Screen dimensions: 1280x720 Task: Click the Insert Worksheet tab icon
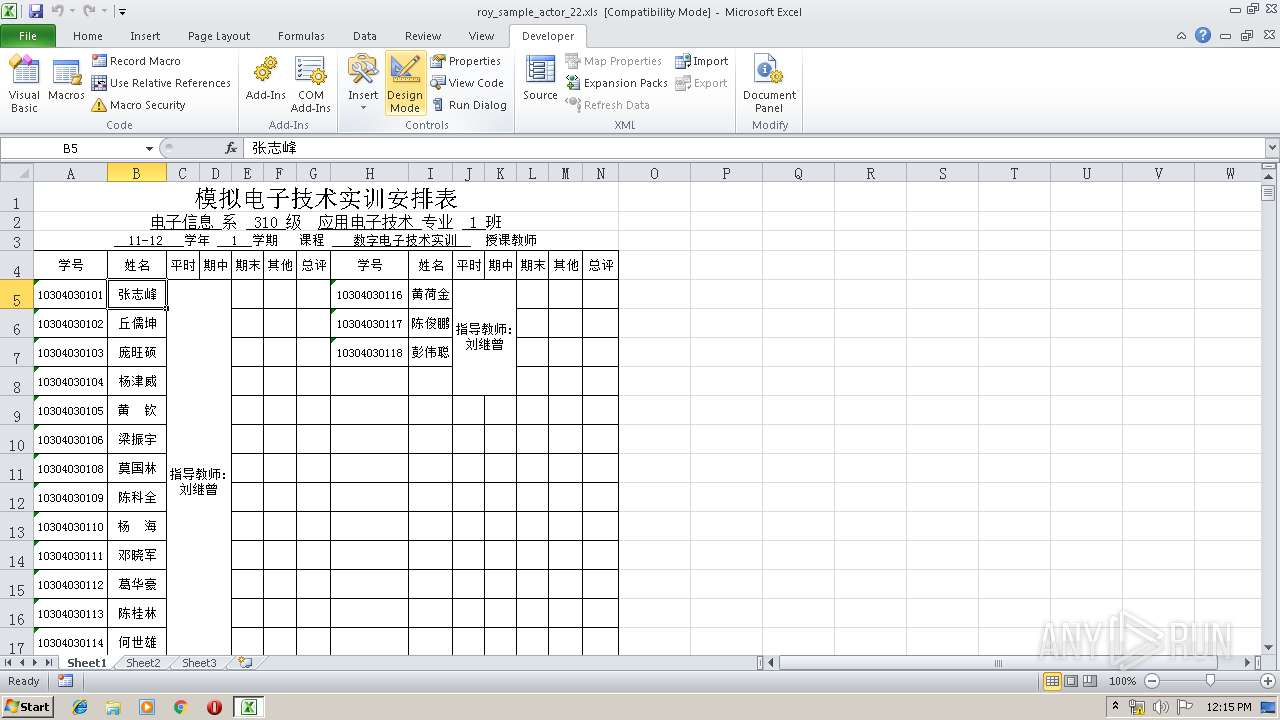[244, 663]
